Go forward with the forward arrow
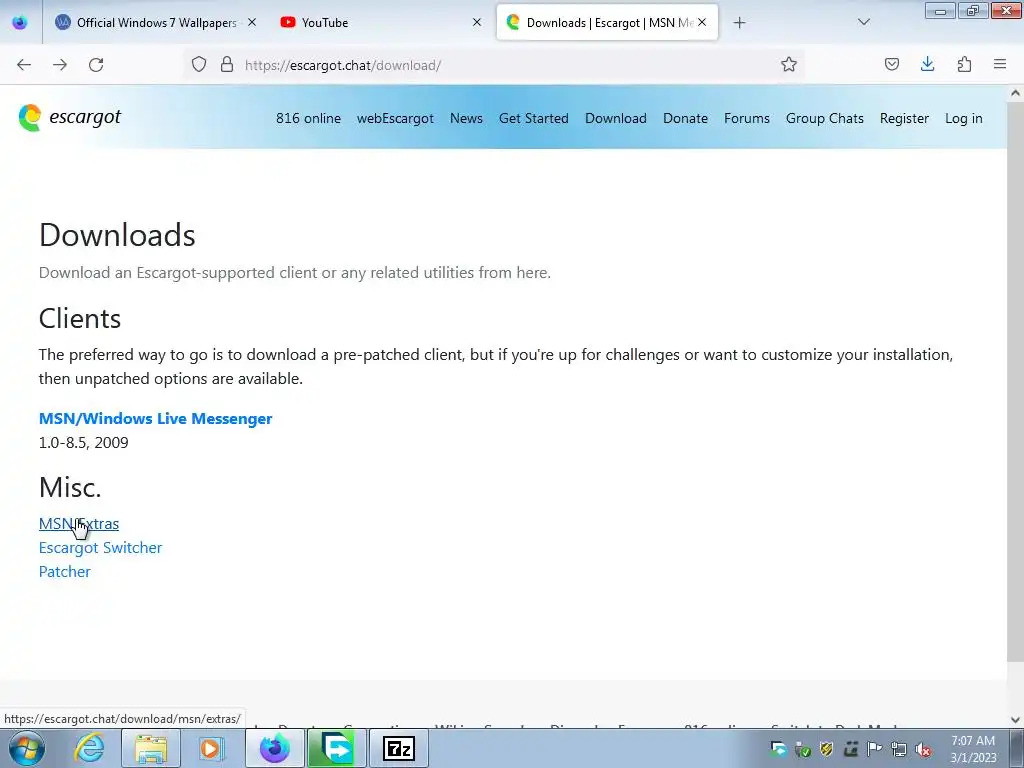Image resolution: width=1024 pixels, height=768 pixels. 60,65
